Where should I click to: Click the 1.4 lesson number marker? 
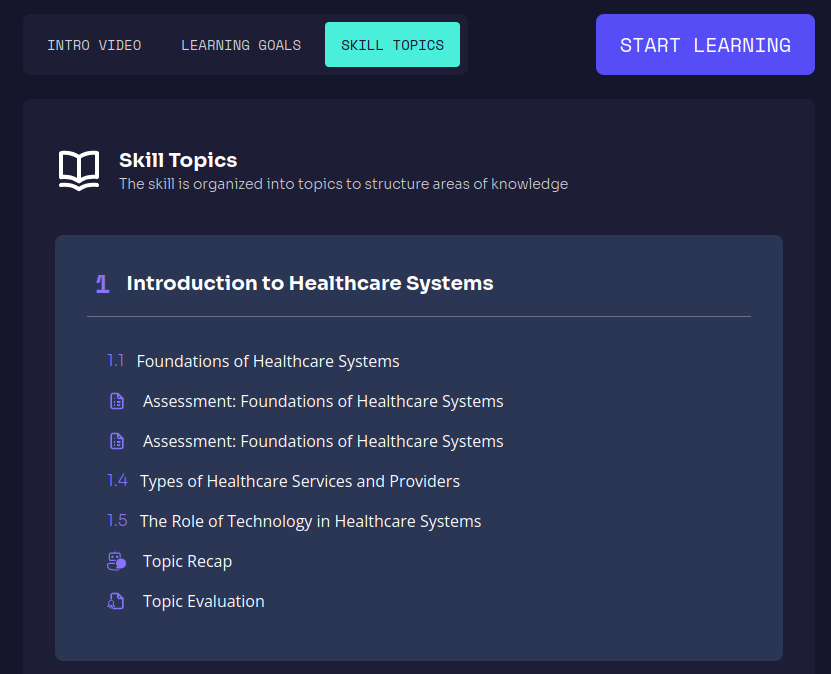118,481
